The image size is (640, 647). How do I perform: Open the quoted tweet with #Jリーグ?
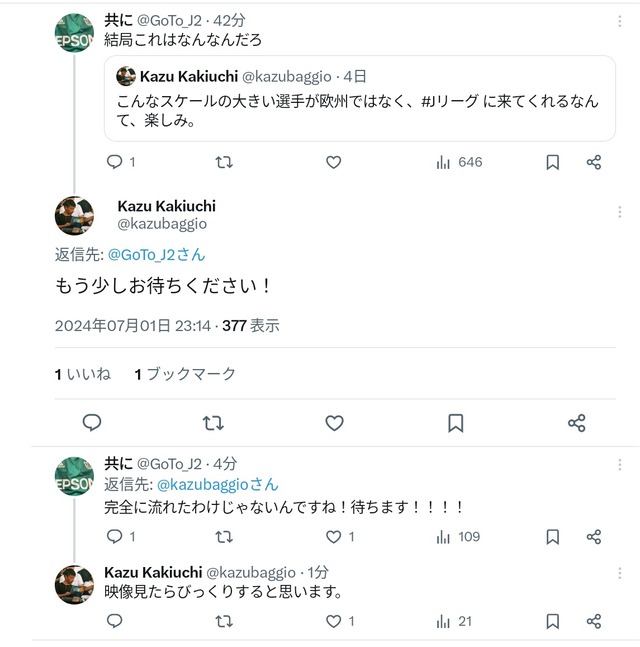(x=359, y=99)
